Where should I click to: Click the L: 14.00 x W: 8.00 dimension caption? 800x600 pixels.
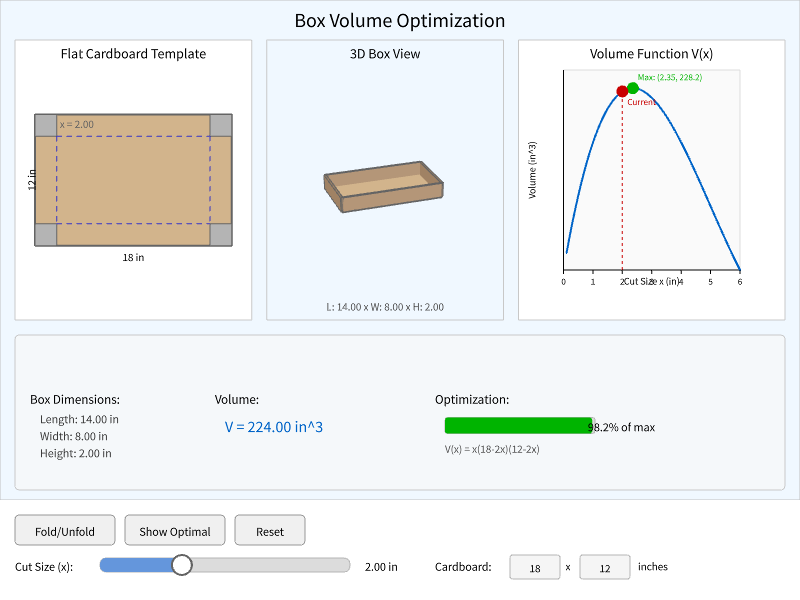pyautogui.click(x=384, y=307)
